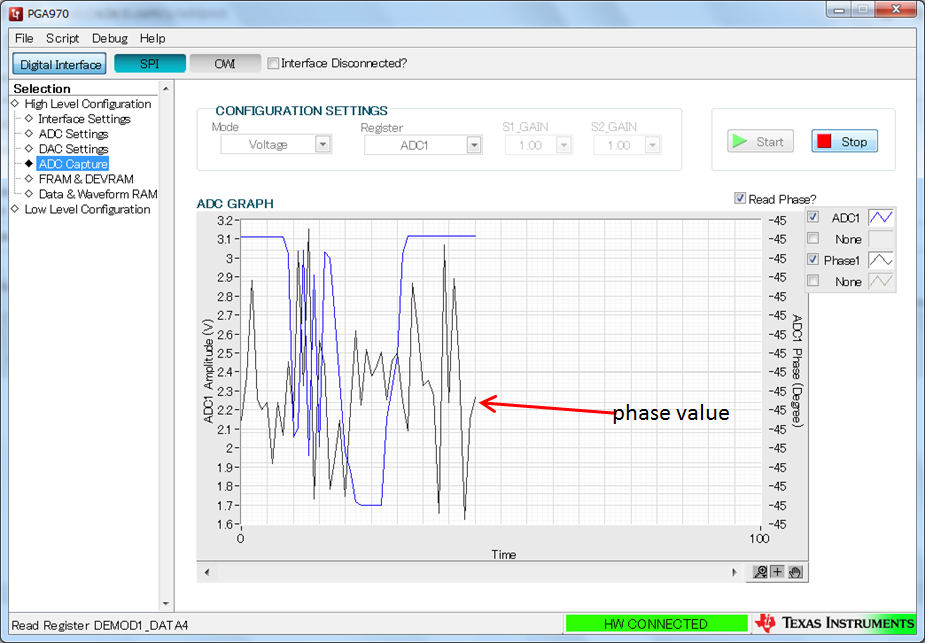Open the Mode Voltage dropdown

[x=323, y=144]
